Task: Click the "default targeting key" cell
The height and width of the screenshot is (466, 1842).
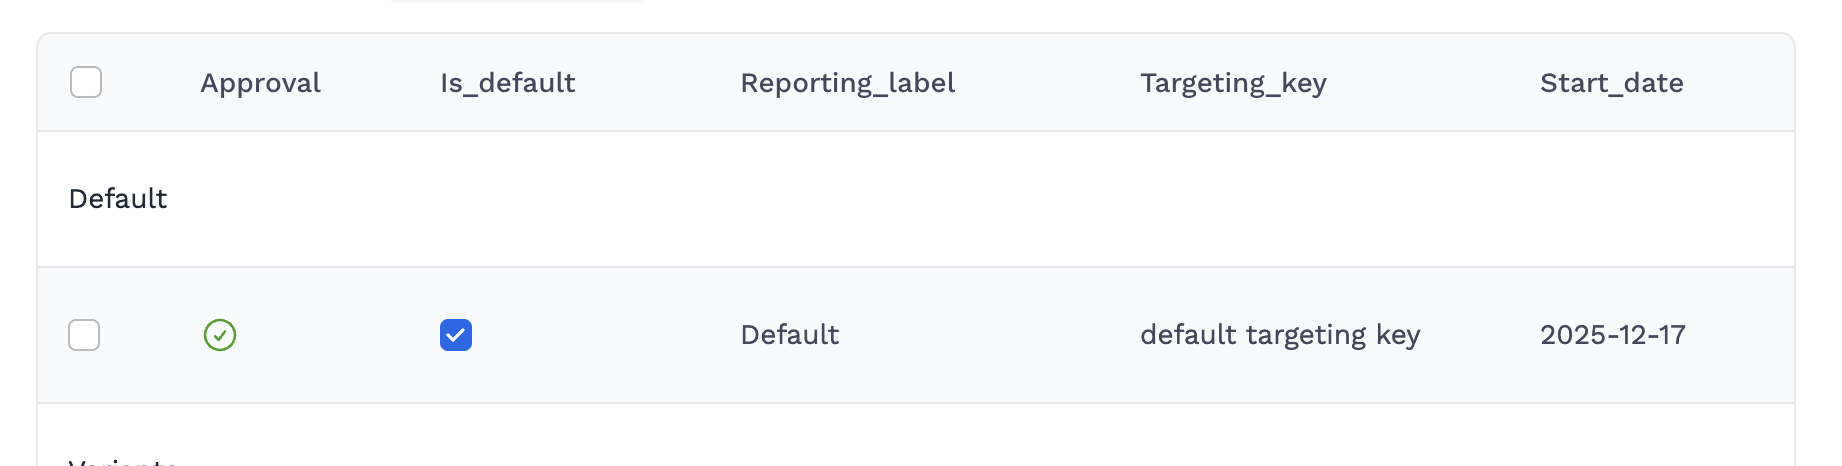Action: [1280, 335]
